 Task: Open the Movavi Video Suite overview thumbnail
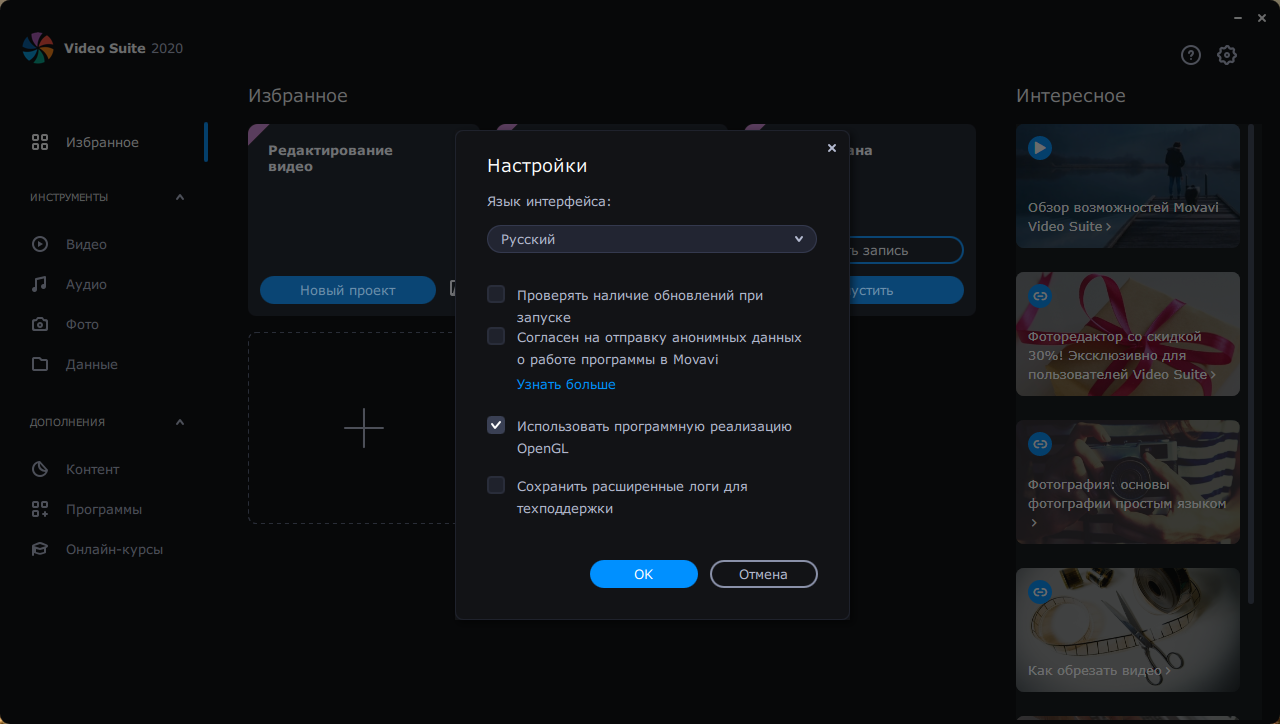tap(1128, 185)
